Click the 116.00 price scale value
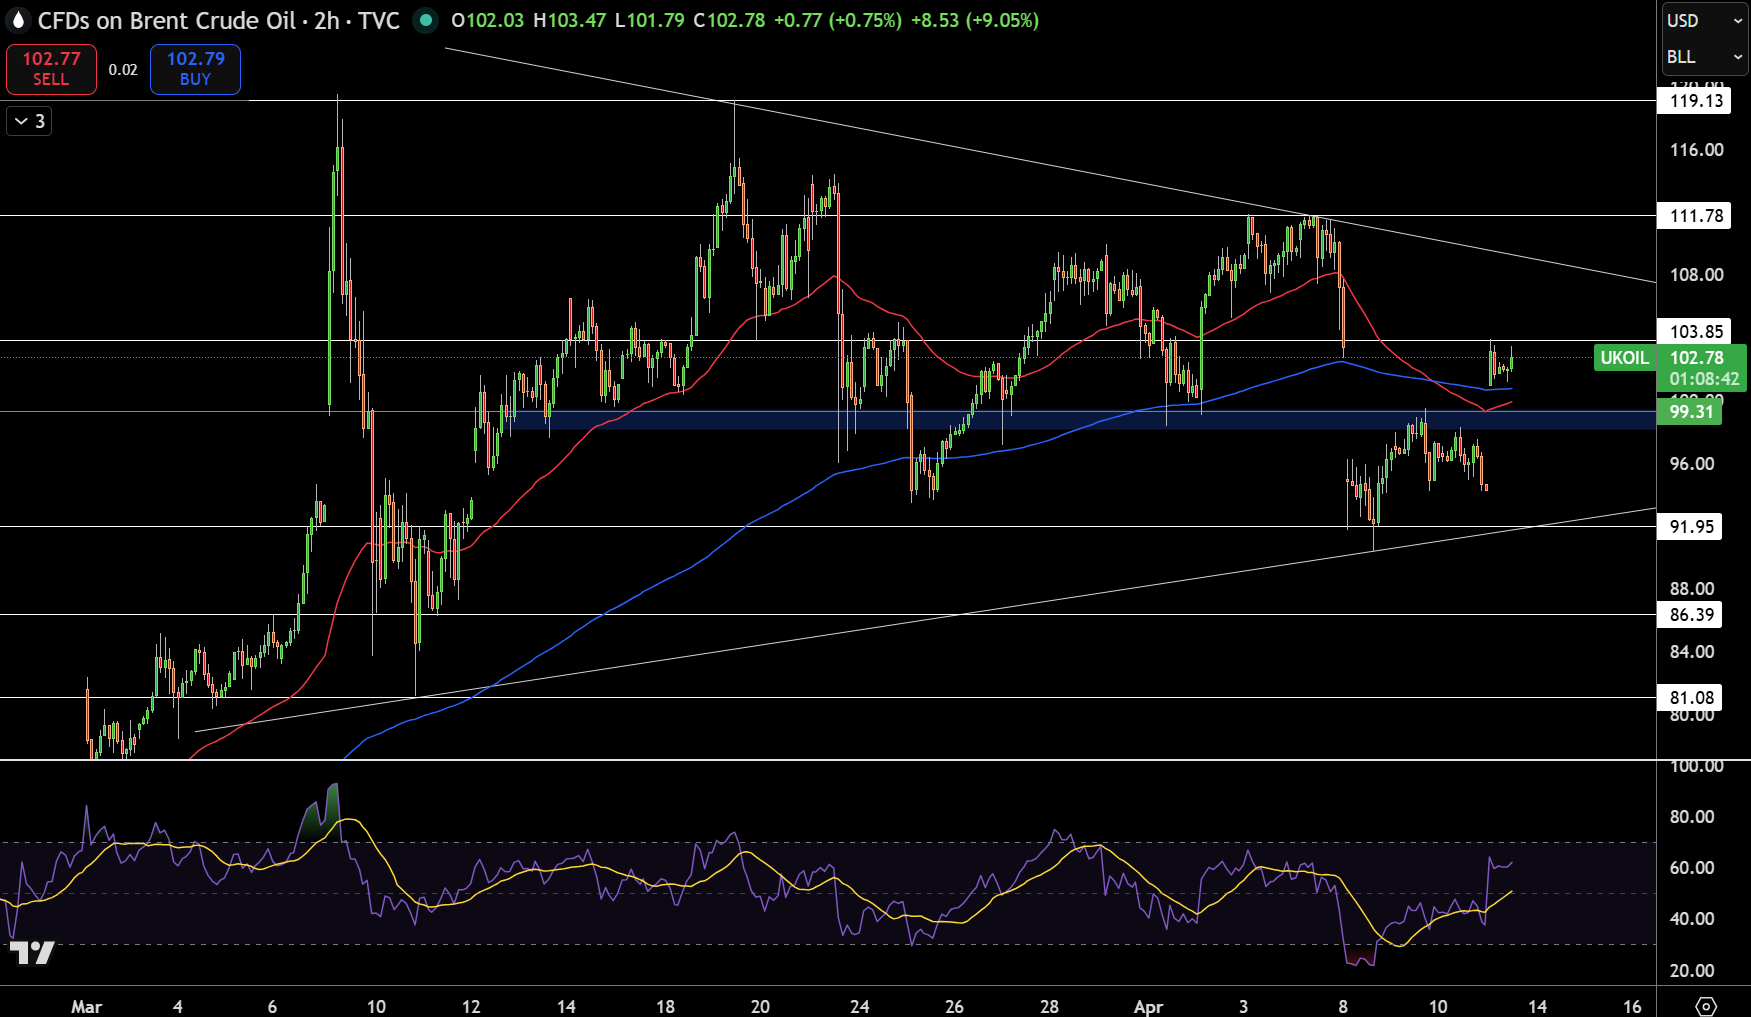 click(x=1696, y=149)
